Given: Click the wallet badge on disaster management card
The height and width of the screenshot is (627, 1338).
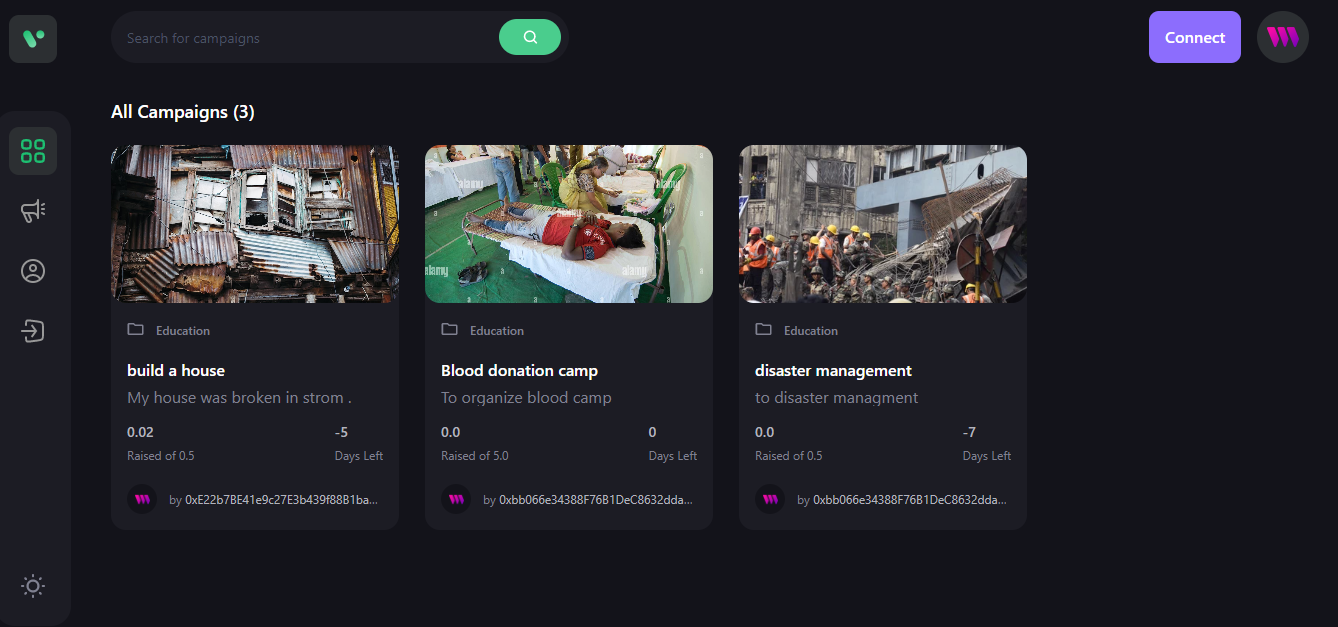Looking at the screenshot, I should (x=770, y=499).
